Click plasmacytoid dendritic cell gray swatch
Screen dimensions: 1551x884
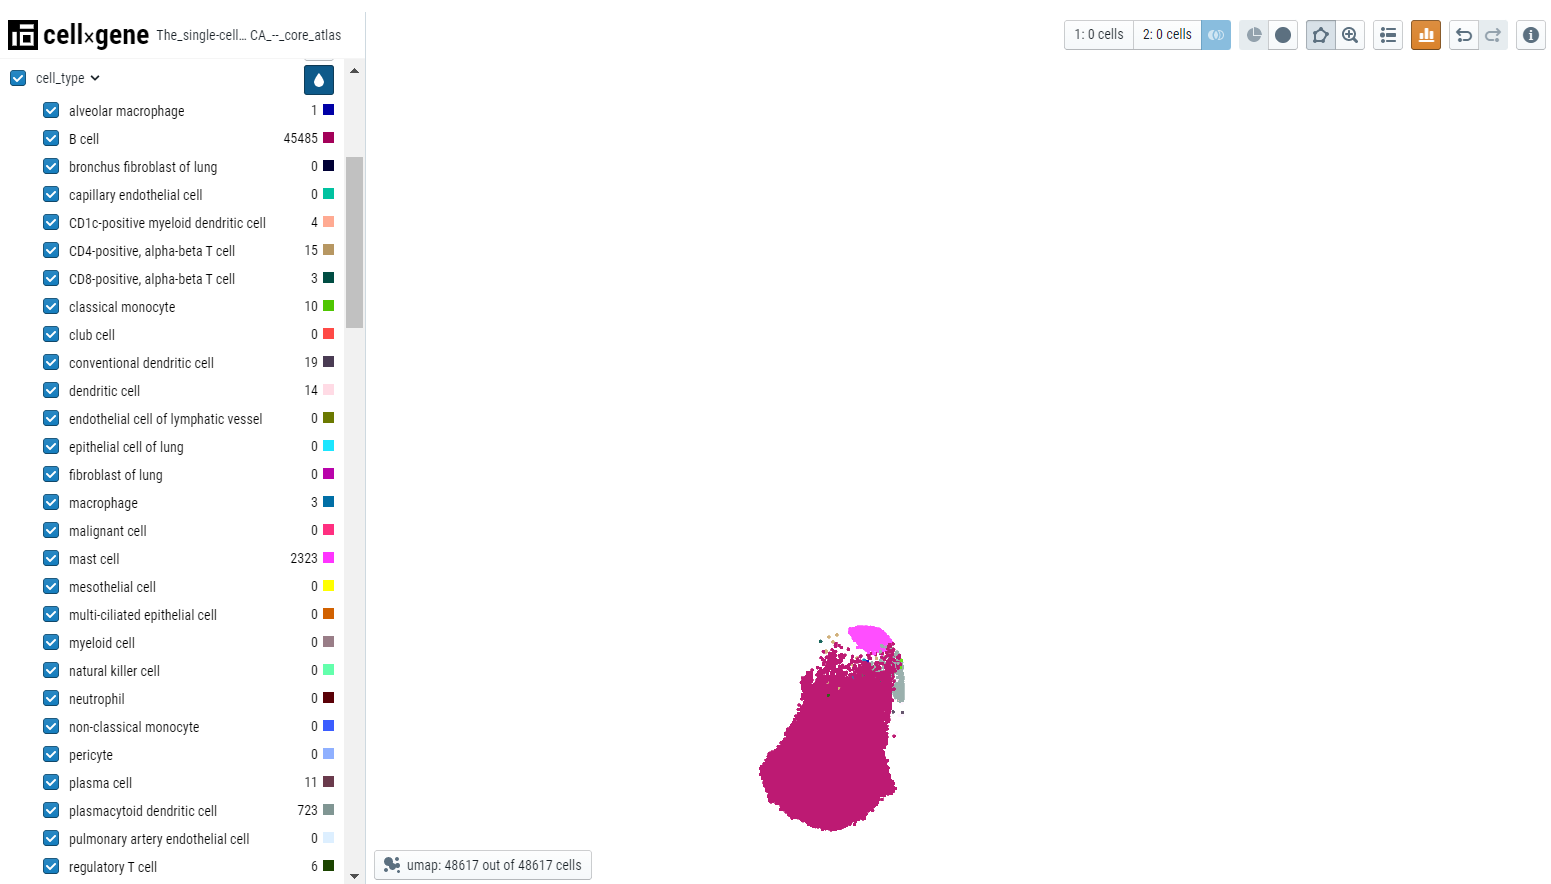328,810
